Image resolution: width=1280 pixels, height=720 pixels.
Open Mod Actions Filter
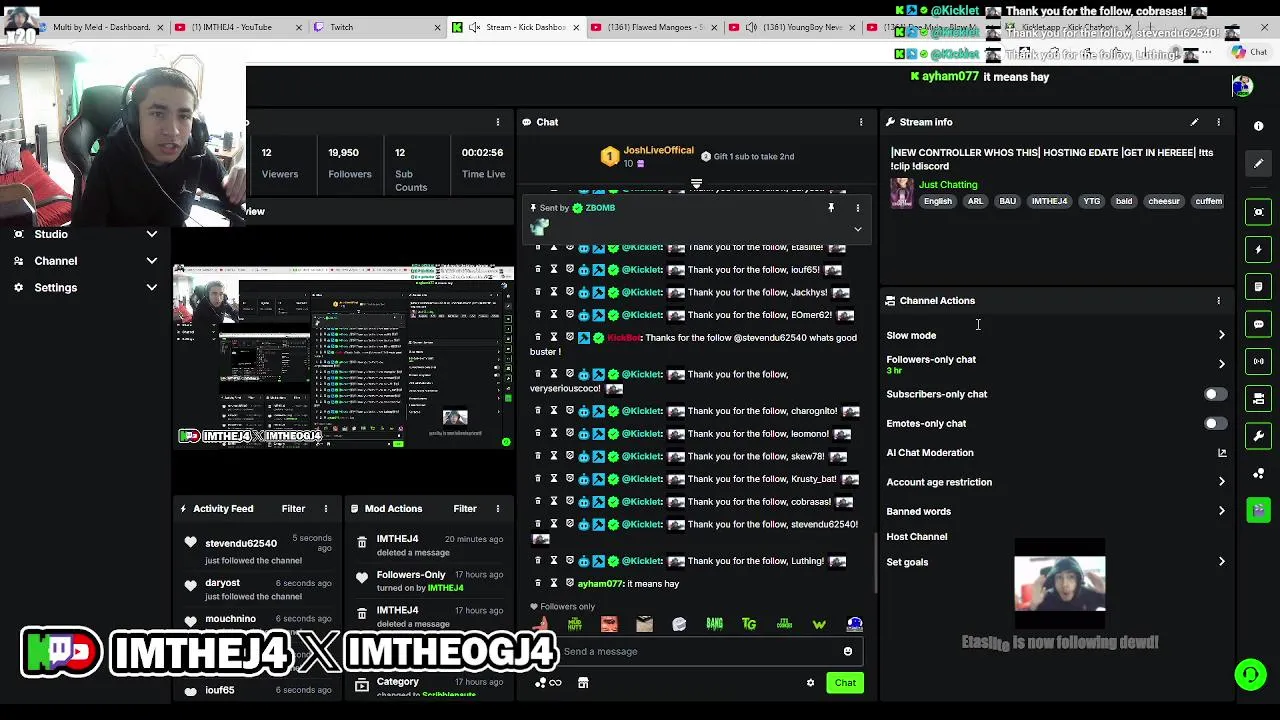465,509
